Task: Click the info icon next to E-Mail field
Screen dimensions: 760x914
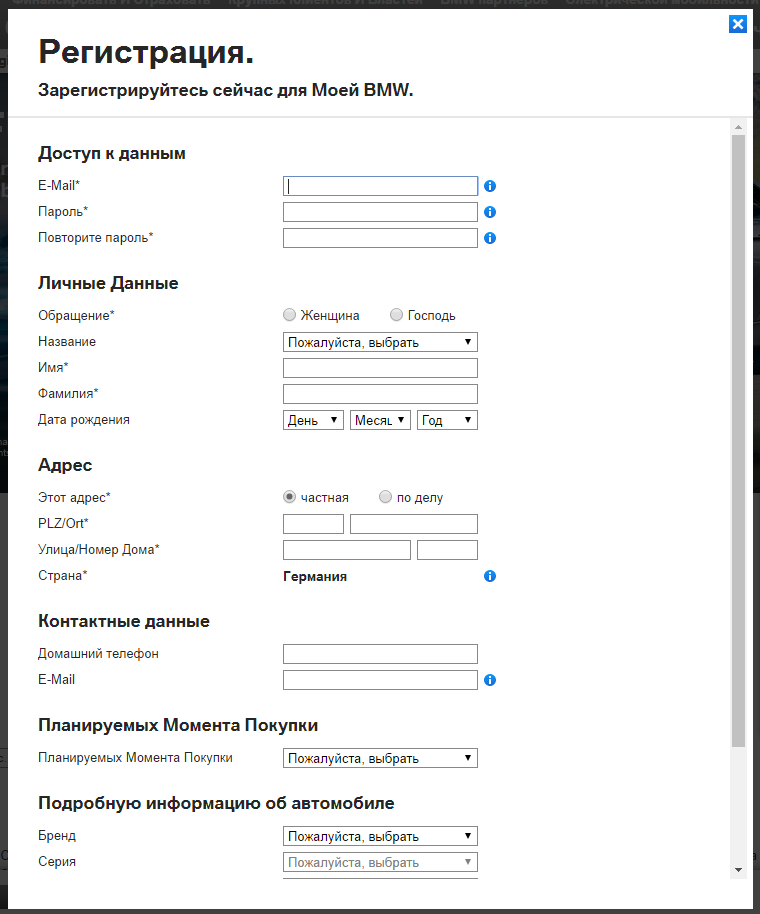Action: pyautogui.click(x=490, y=186)
